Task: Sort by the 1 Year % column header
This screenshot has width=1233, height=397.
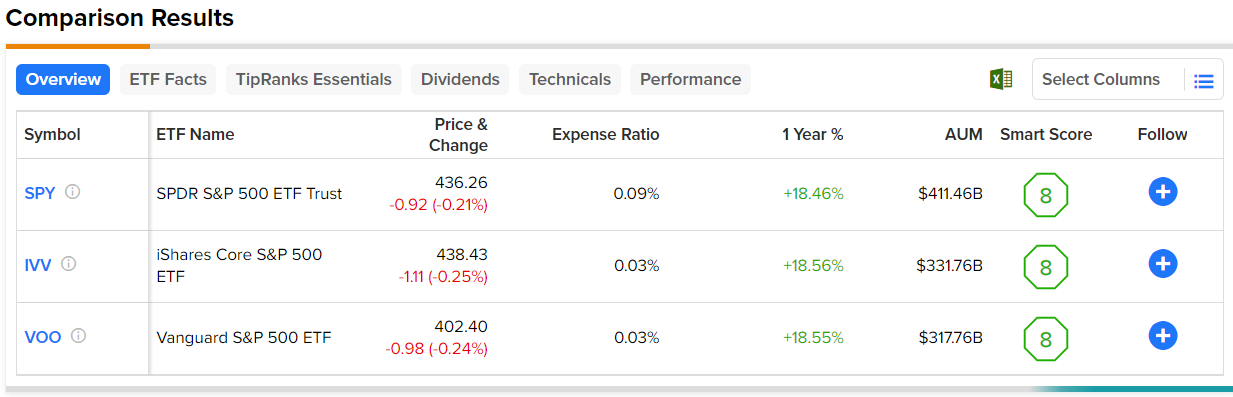Action: (812, 134)
